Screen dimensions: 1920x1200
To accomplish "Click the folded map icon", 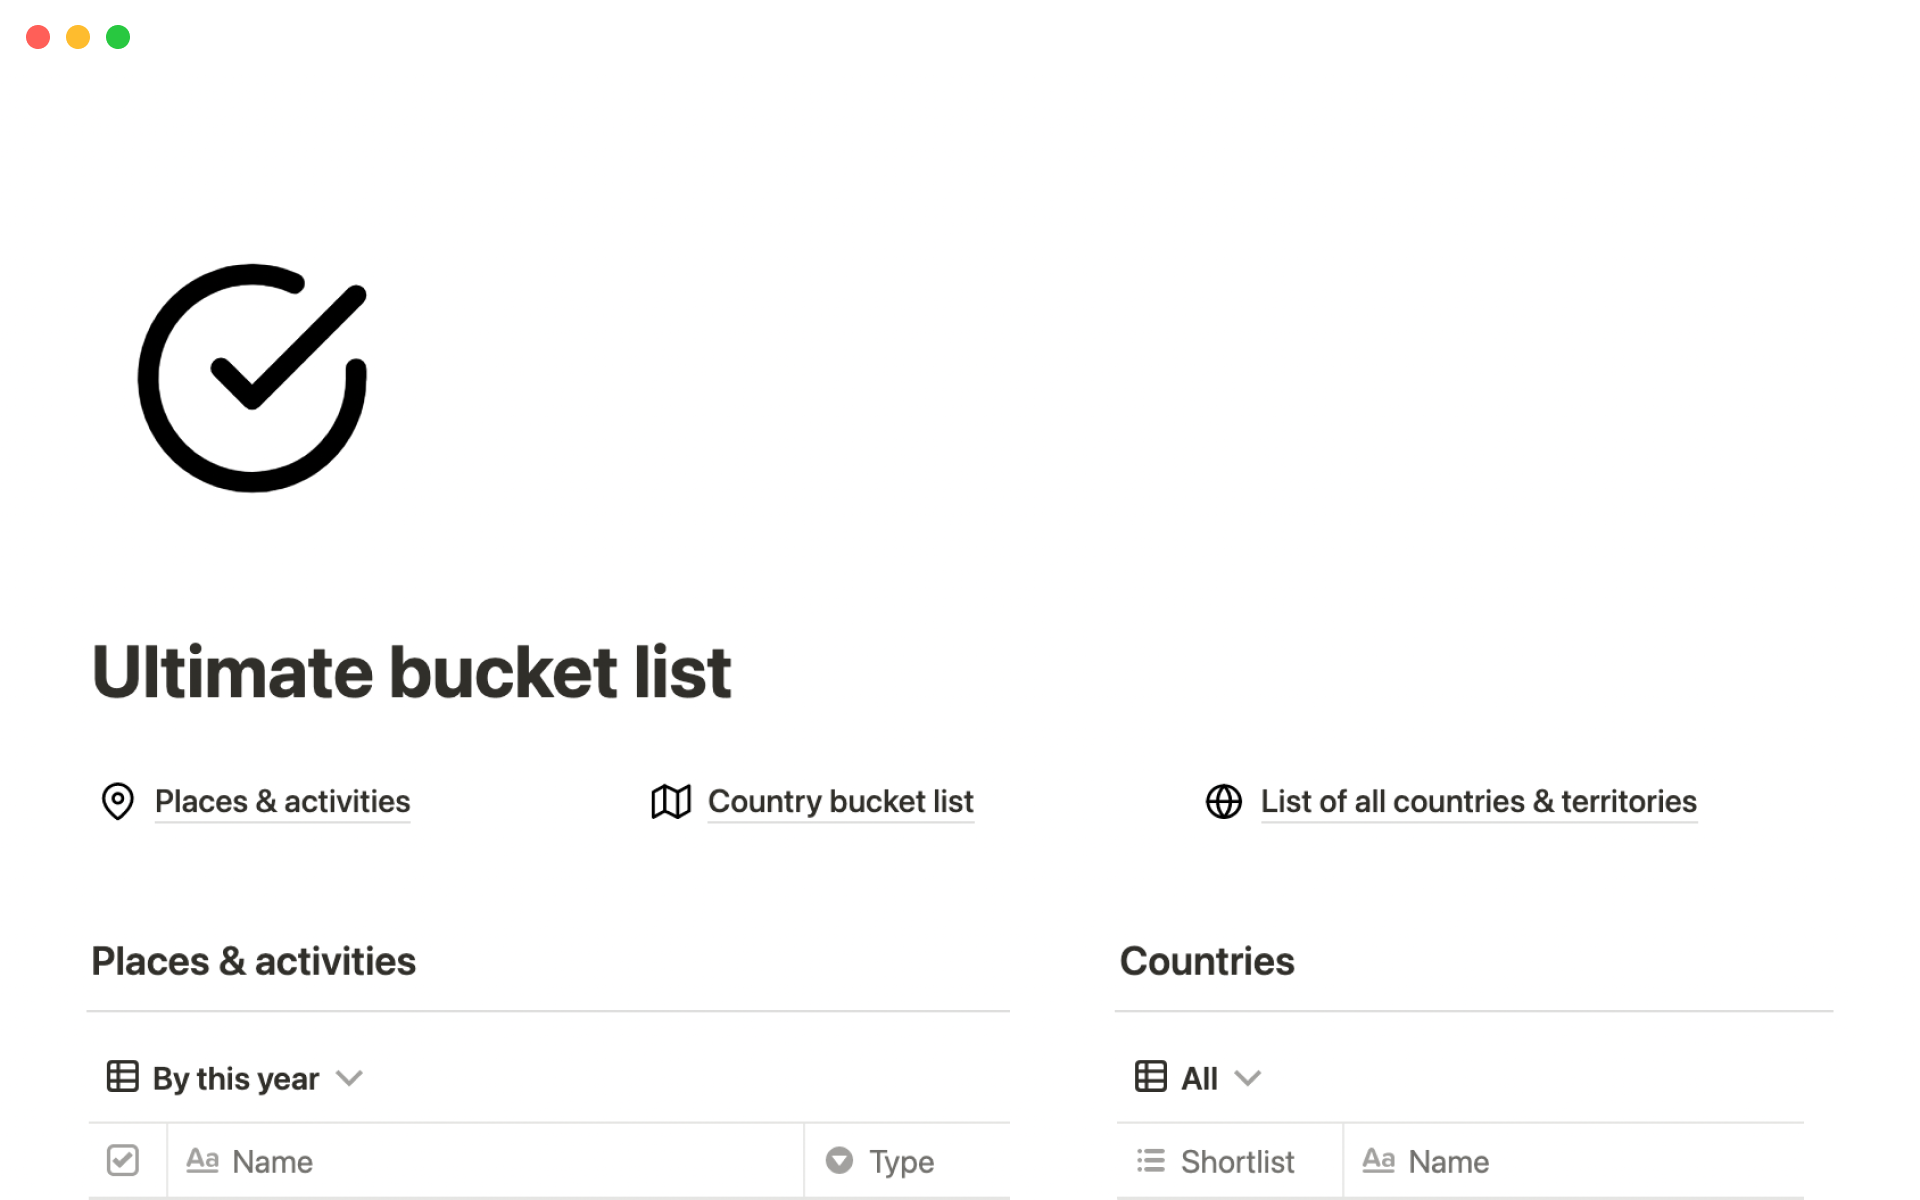I will click(671, 801).
